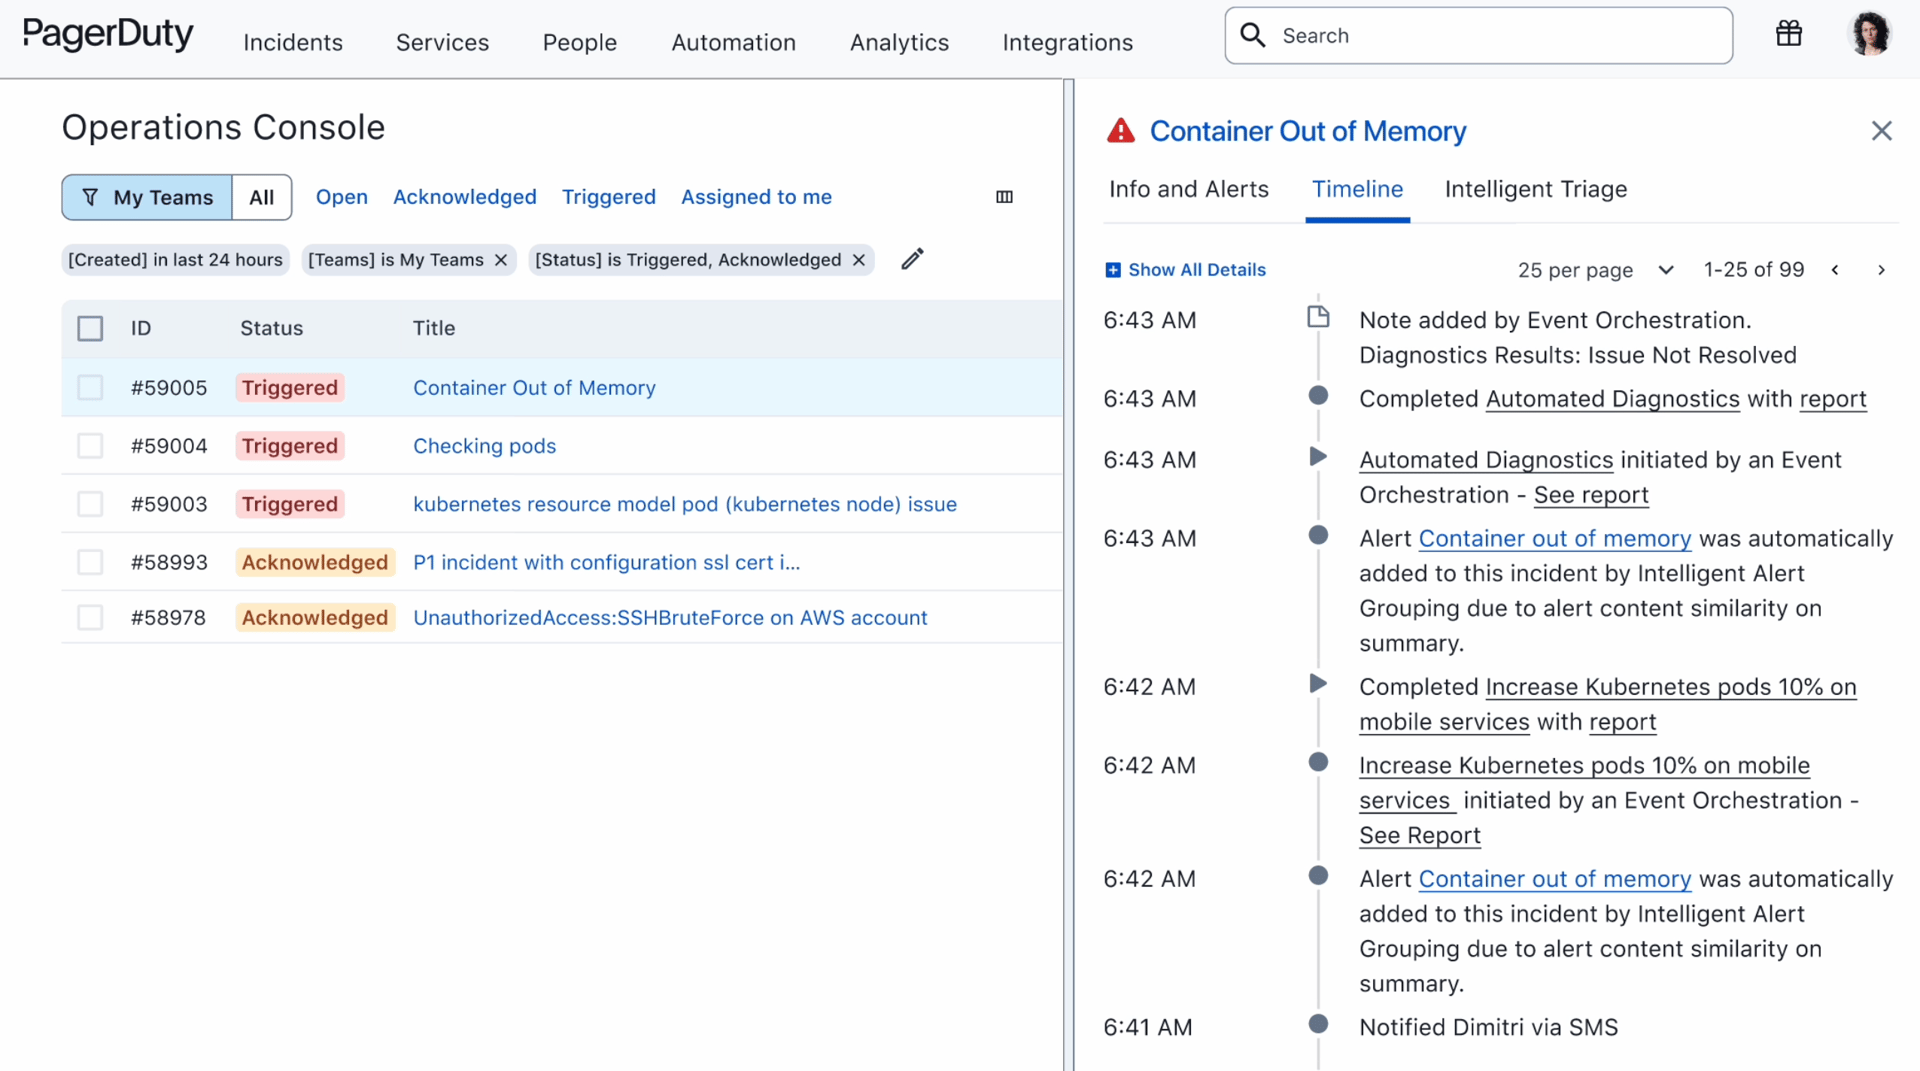This screenshot has width=1920, height=1071.
Task: Expand Show All Details in timeline
Action: pyautogui.click(x=1185, y=270)
